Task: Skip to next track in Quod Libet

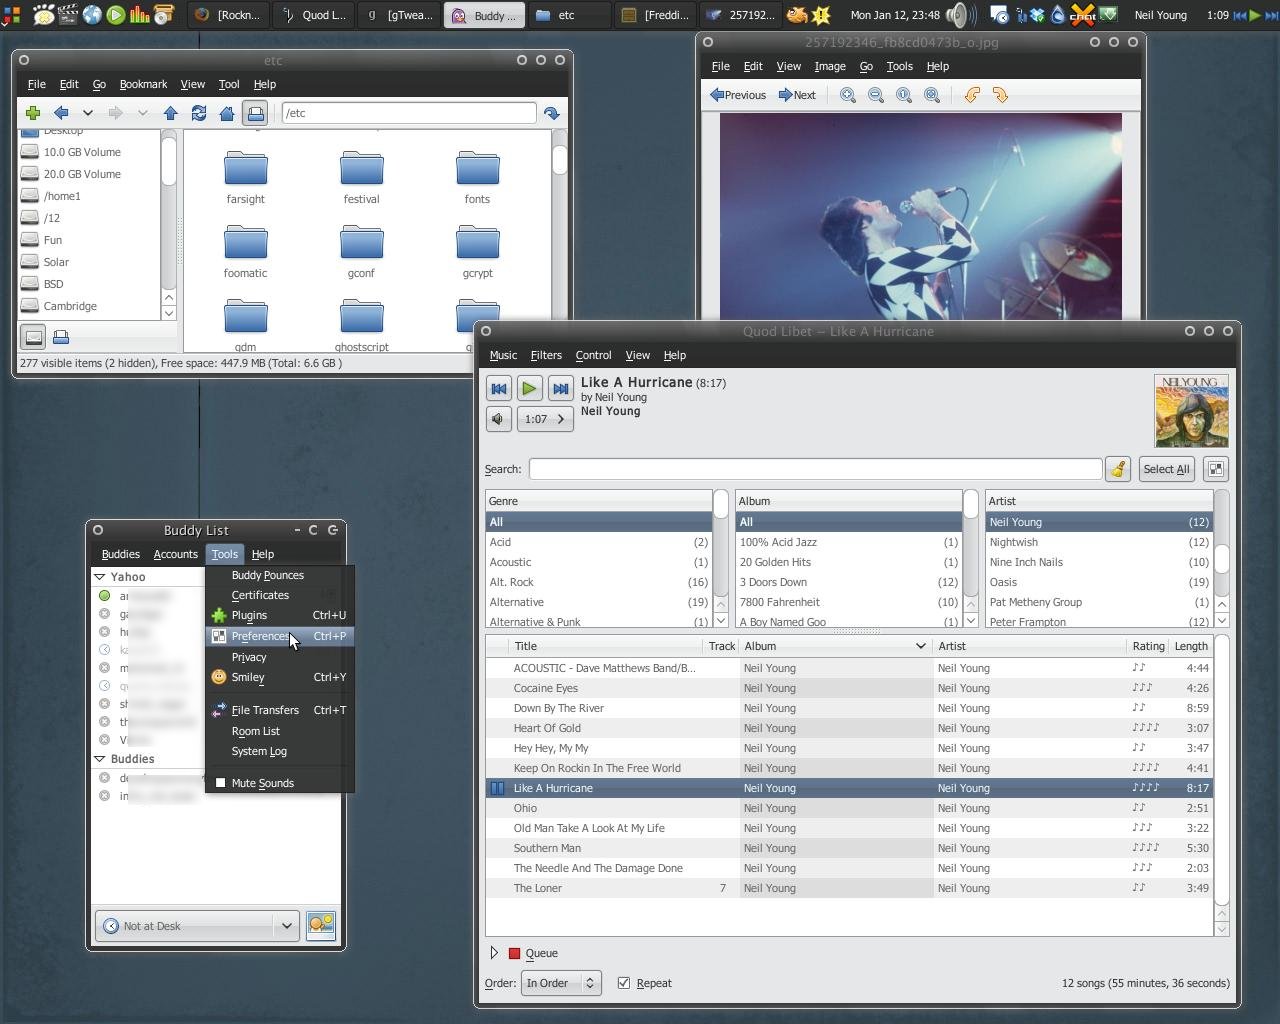Action: tap(560, 388)
